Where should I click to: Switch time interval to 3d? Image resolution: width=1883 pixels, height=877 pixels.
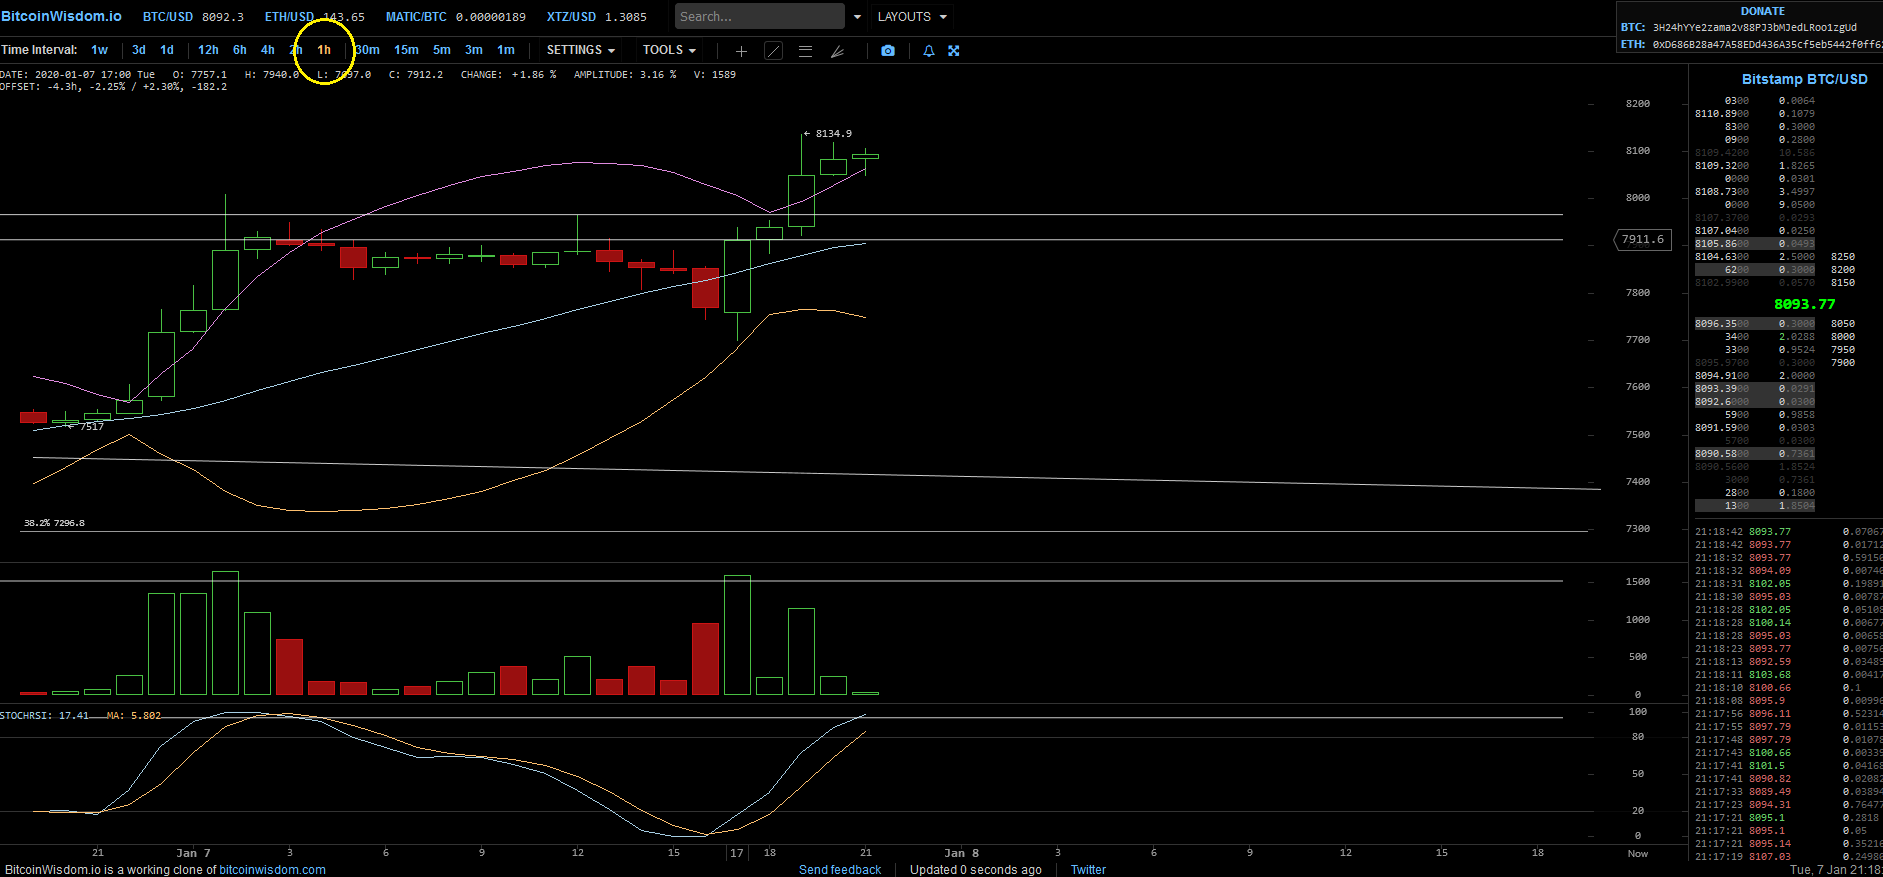(139, 50)
